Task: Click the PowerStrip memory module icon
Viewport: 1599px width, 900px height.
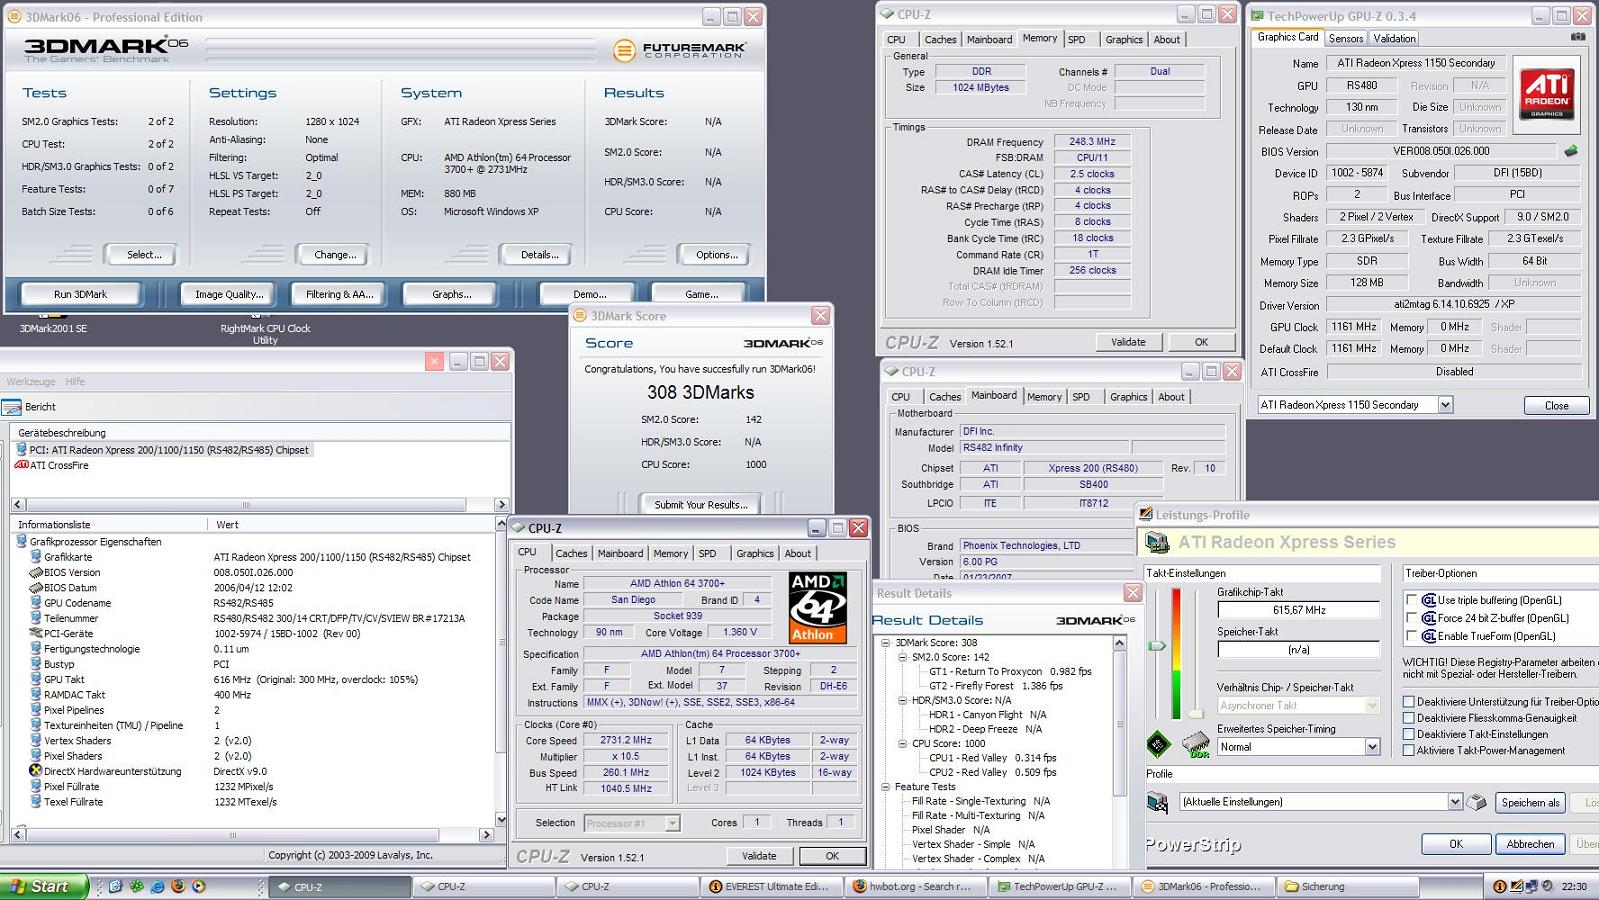Action: click(1196, 744)
